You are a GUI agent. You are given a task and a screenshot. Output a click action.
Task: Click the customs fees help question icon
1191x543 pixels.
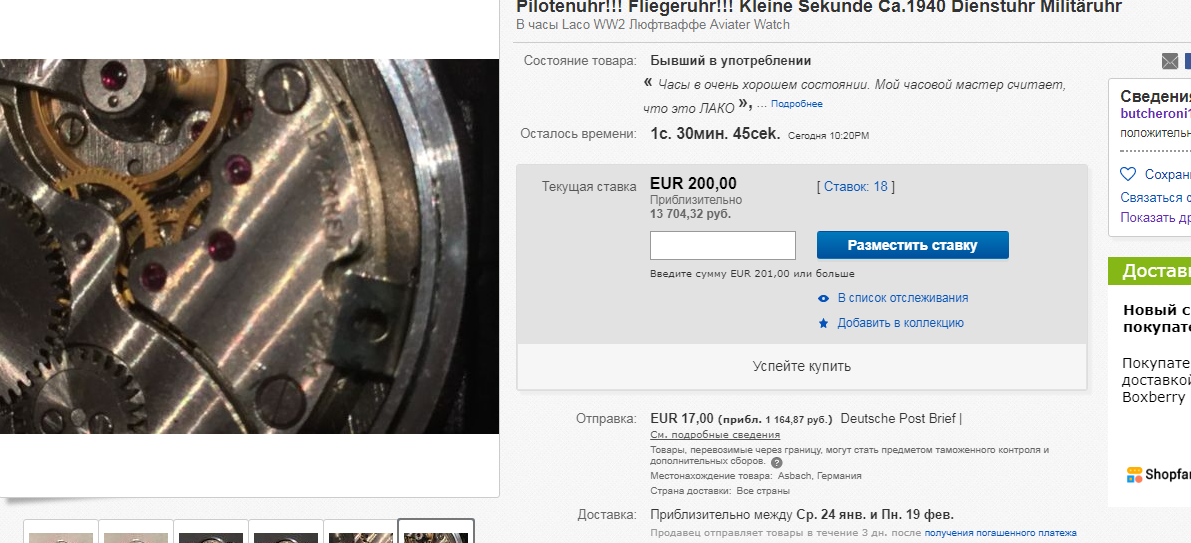coord(776,462)
